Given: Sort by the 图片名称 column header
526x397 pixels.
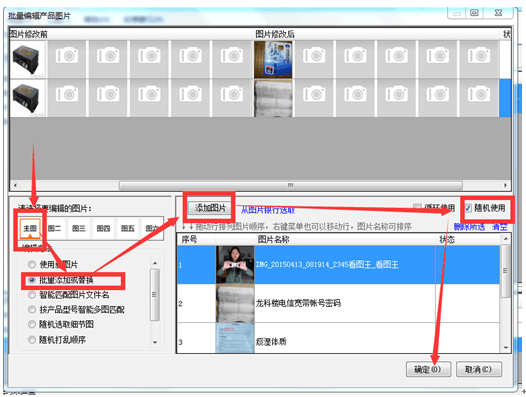Looking at the screenshot, I should pos(345,239).
